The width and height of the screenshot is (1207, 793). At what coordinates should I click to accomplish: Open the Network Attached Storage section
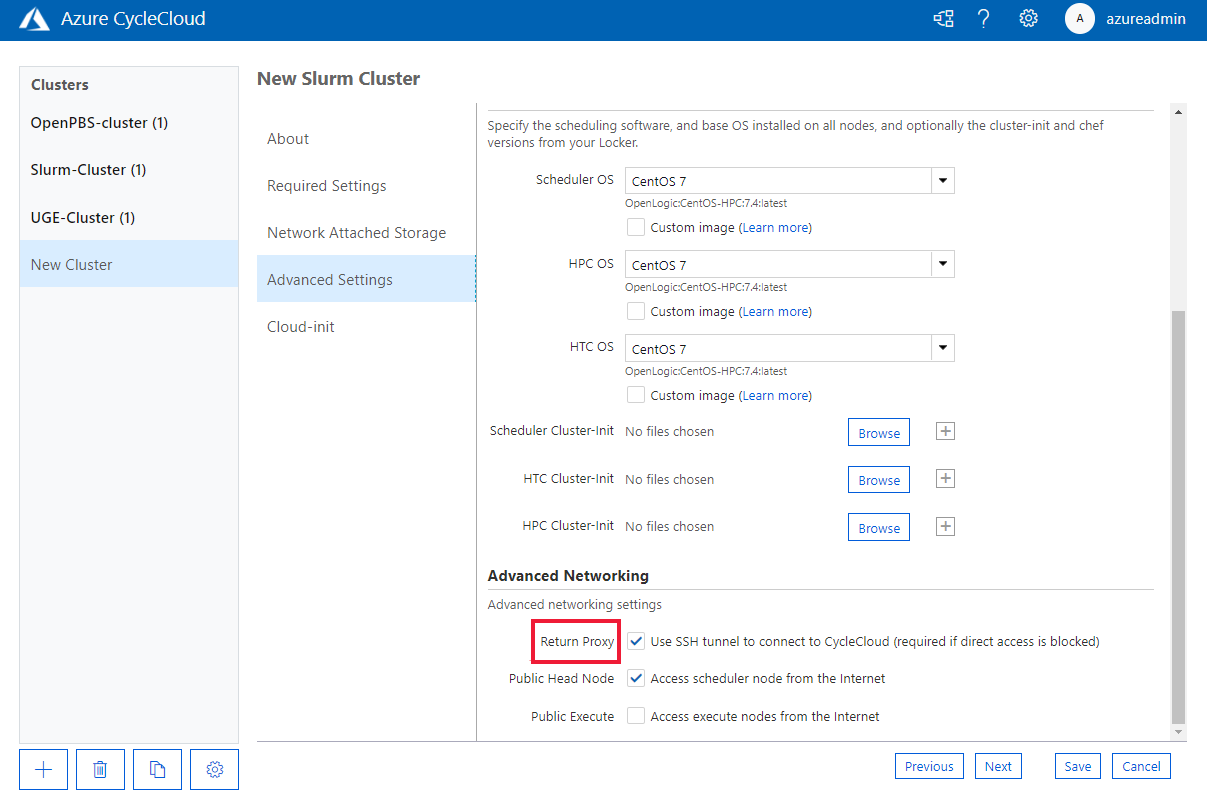click(x=356, y=232)
